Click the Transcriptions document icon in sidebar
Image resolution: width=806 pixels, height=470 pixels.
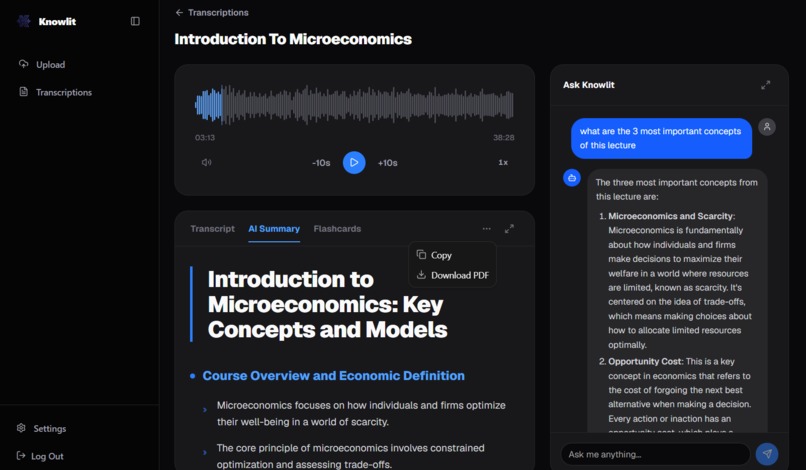click(23, 92)
